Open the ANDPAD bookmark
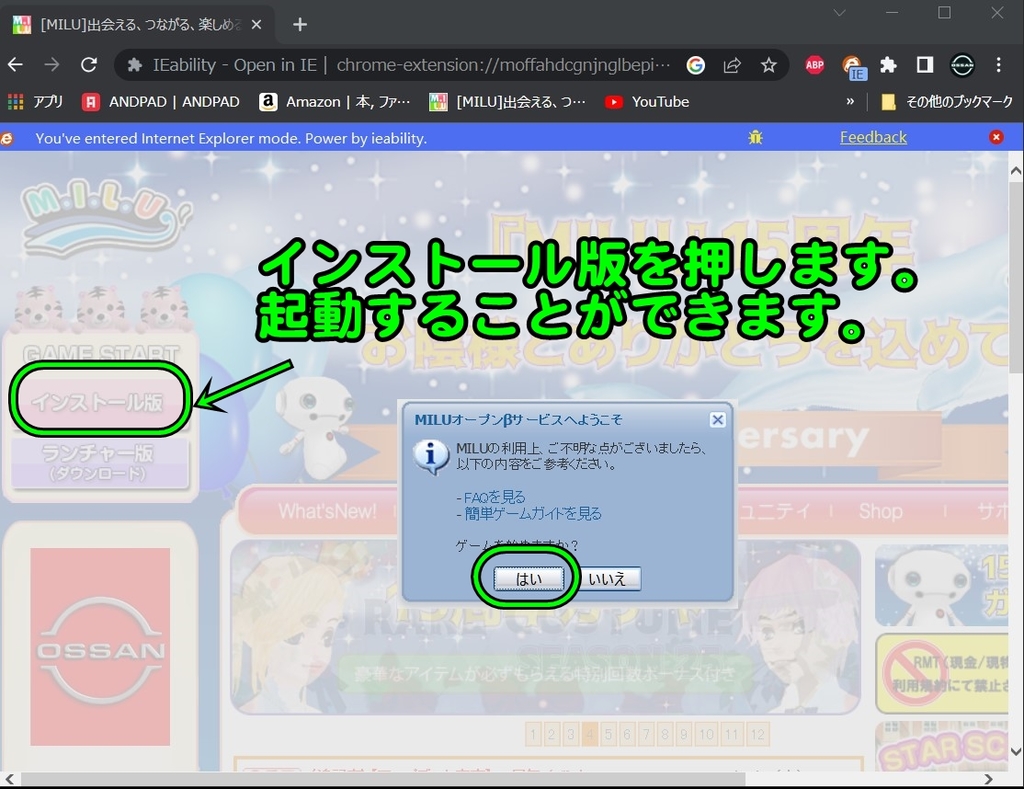The image size is (1024, 789). (x=161, y=102)
